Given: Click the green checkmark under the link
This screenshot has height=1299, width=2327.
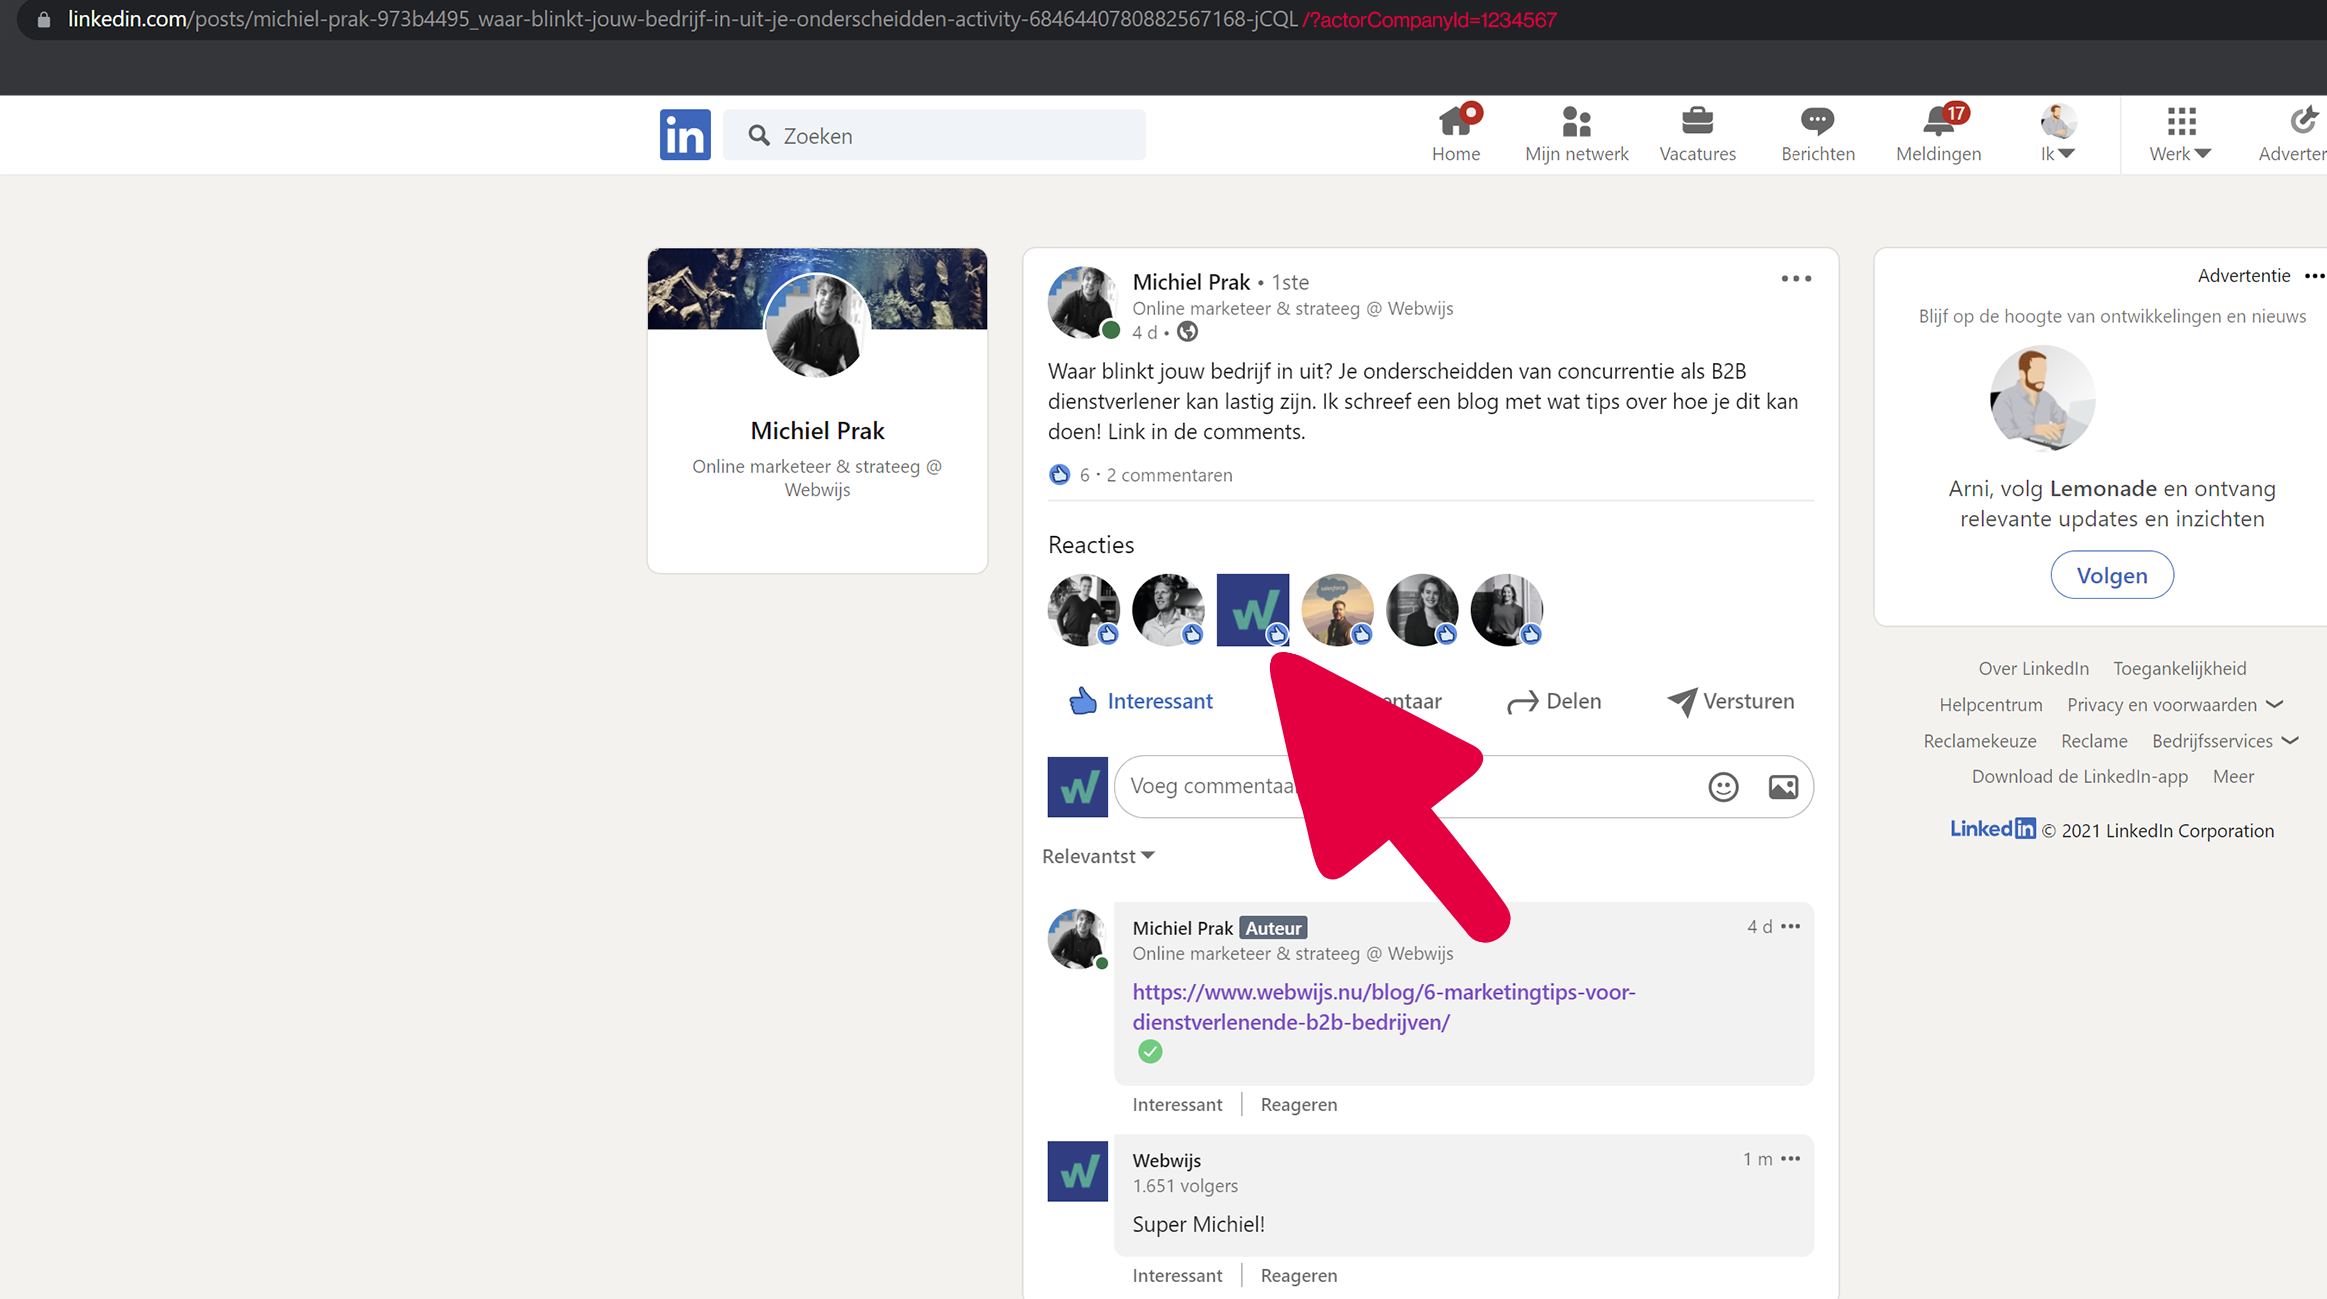Looking at the screenshot, I should pyautogui.click(x=1150, y=1051).
